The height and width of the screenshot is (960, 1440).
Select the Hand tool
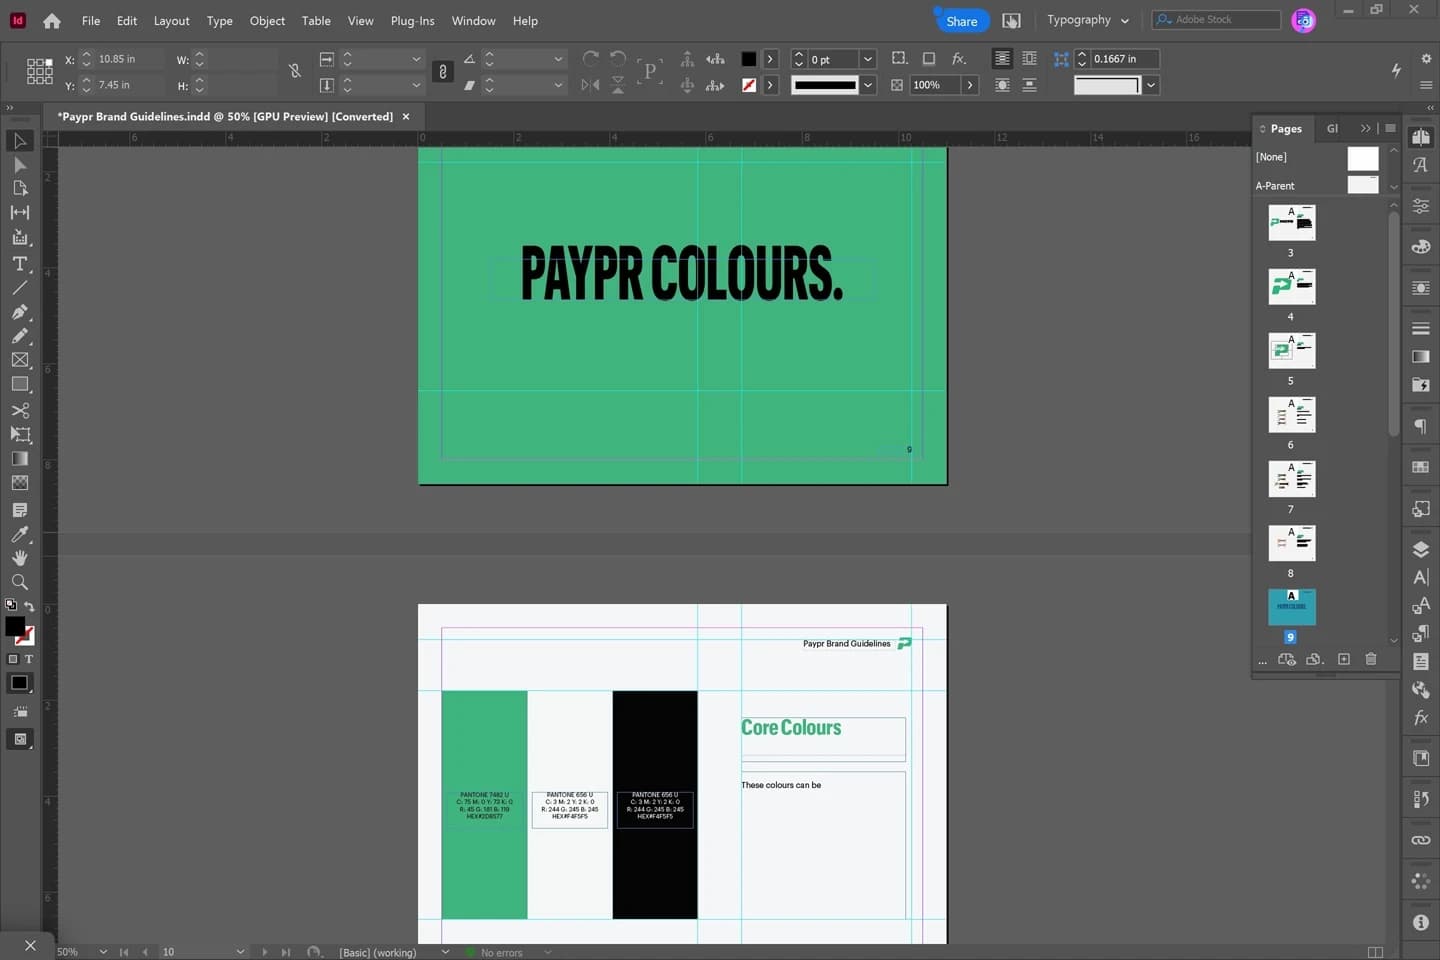19,558
